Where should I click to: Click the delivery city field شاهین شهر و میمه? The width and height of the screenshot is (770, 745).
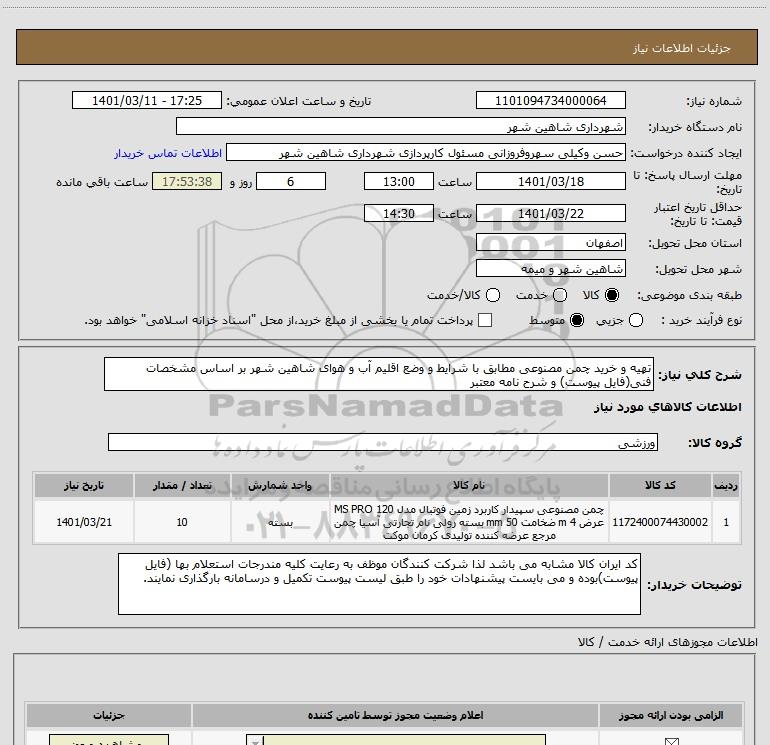point(550,268)
